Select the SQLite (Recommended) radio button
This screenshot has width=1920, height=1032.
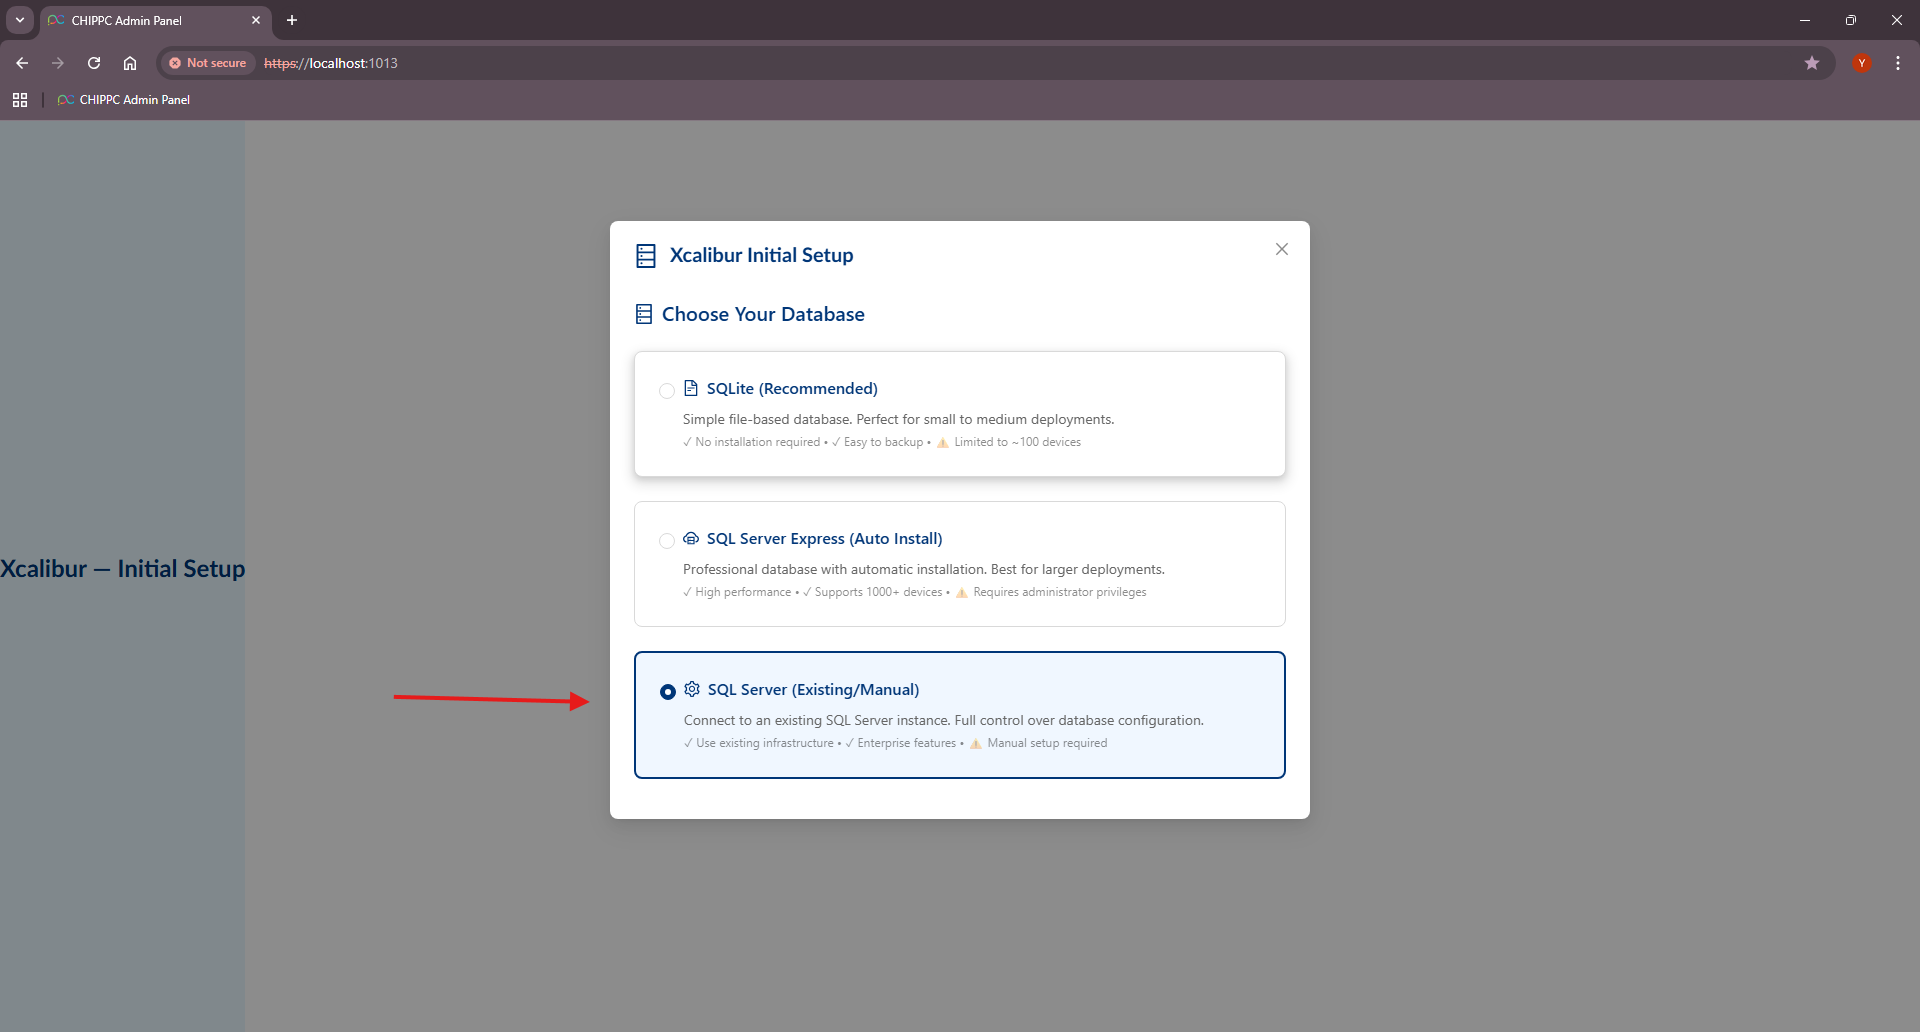point(667,391)
